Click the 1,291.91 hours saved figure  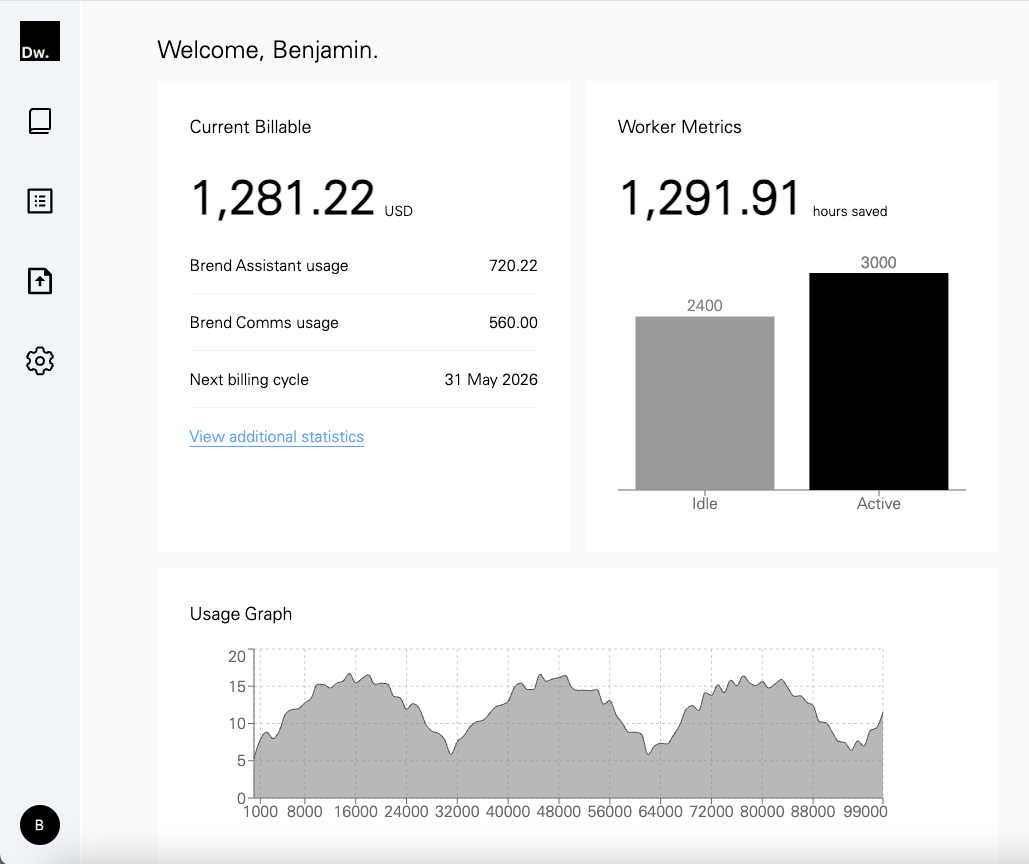click(710, 197)
